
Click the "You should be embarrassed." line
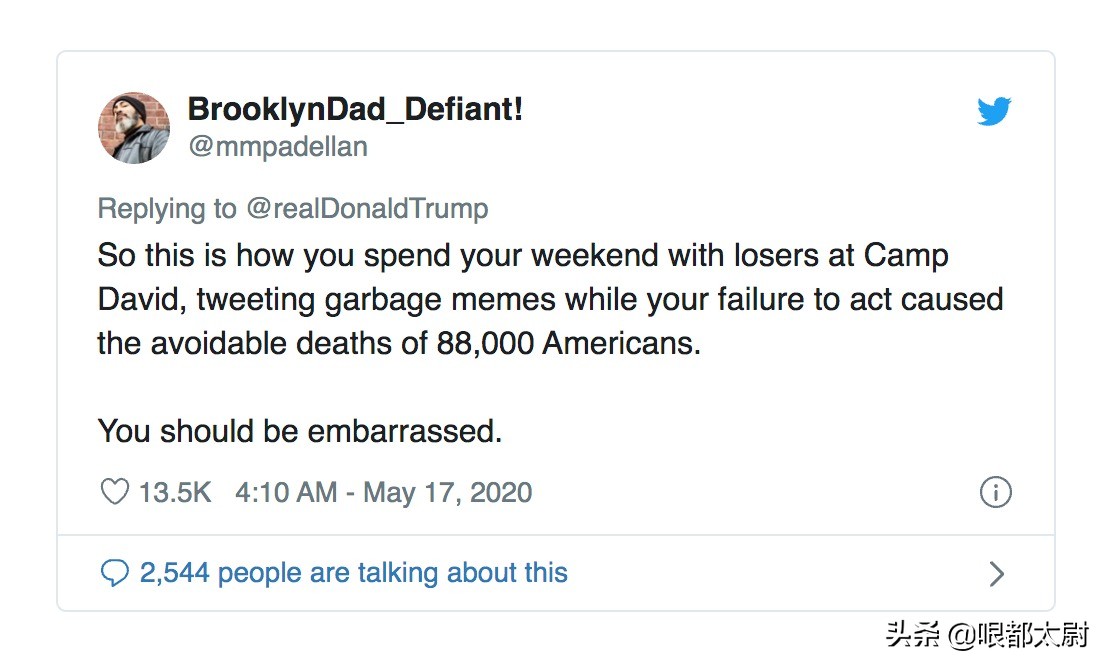click(x=299, y=431)
